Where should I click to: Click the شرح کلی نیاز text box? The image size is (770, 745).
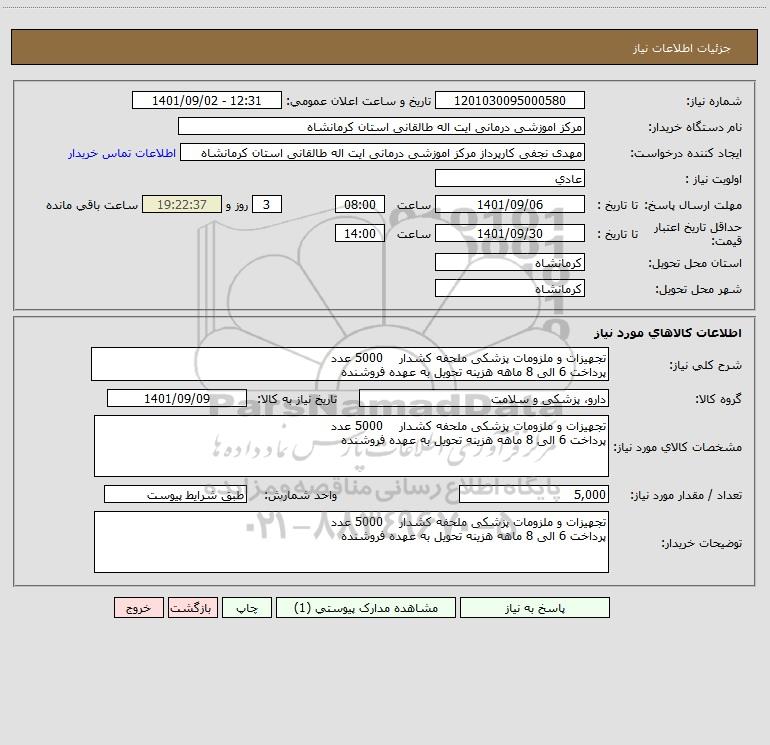click(350, 364)
